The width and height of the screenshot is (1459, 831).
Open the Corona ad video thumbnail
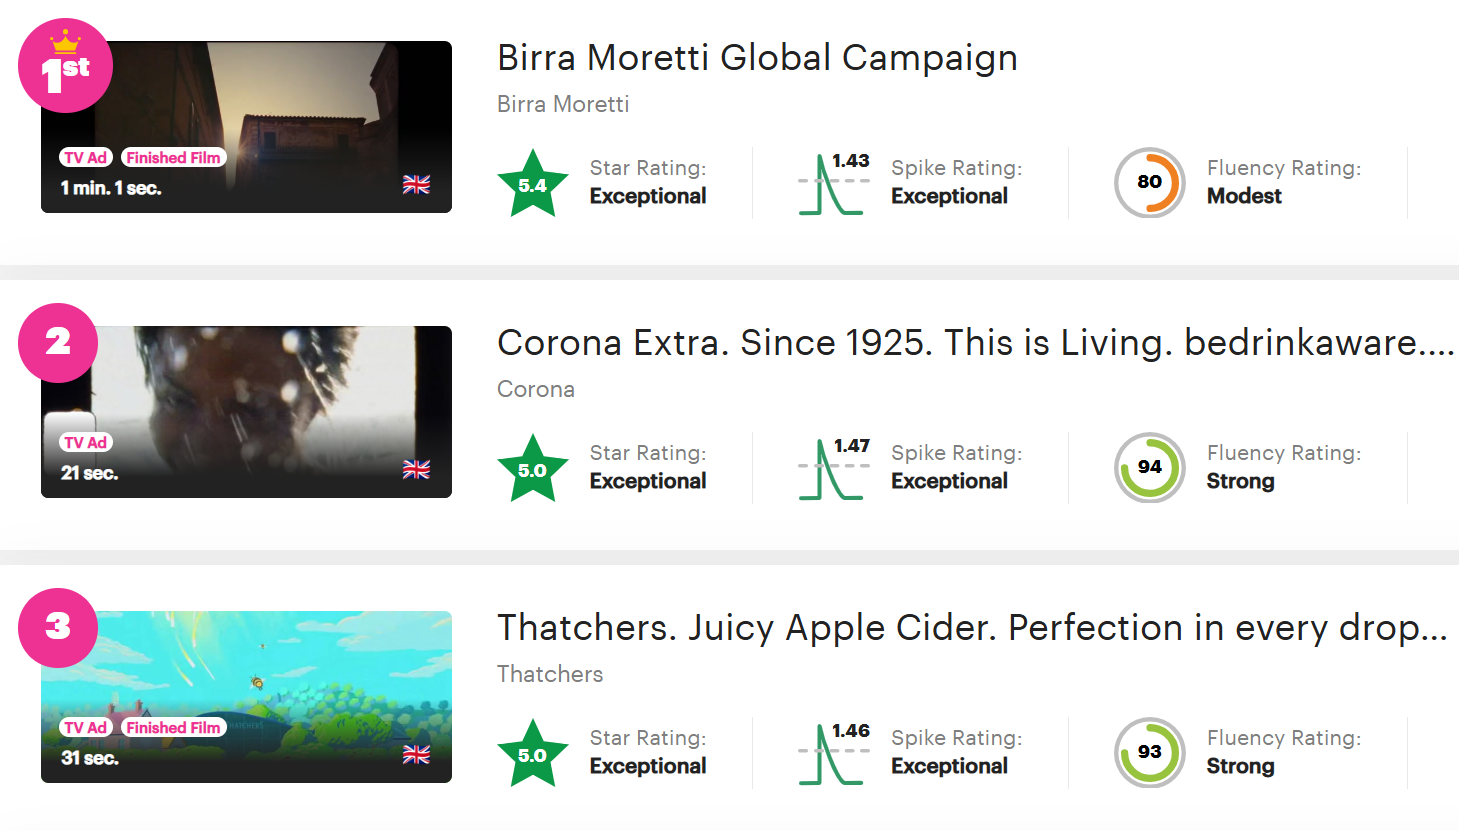point(246,412)
